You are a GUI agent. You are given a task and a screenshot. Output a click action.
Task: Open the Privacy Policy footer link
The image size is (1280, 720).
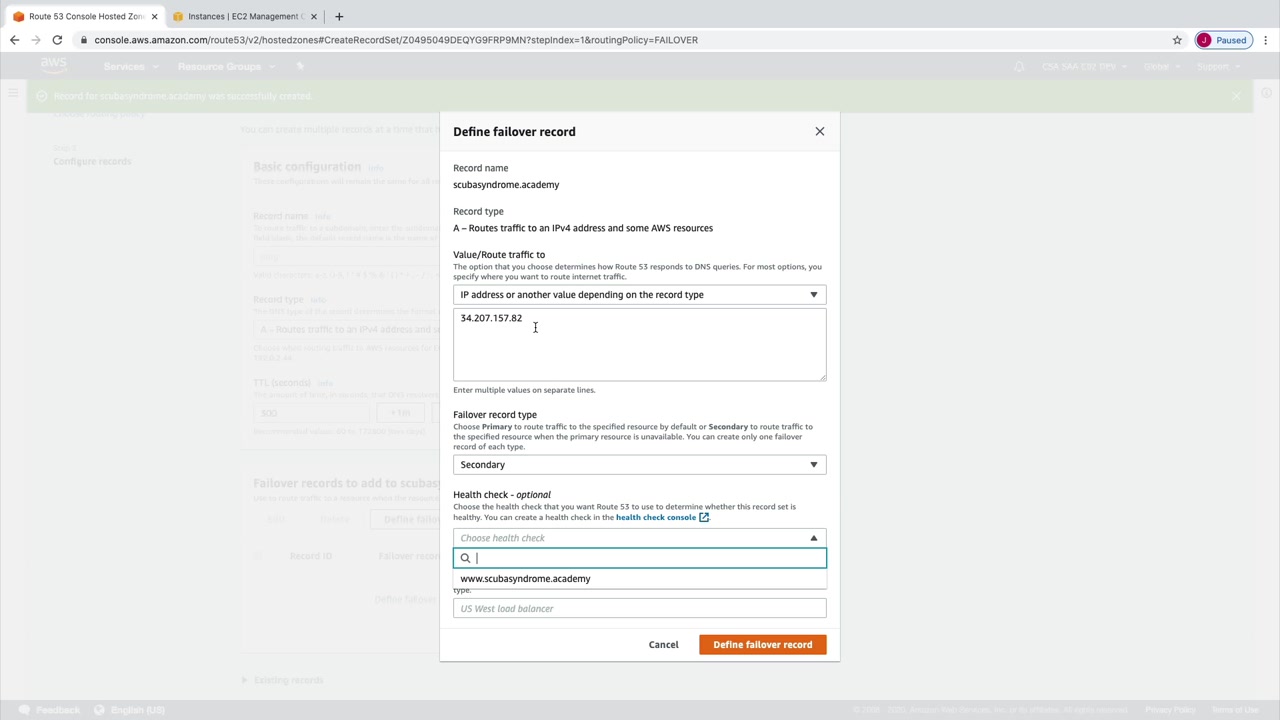point(1170,710)
